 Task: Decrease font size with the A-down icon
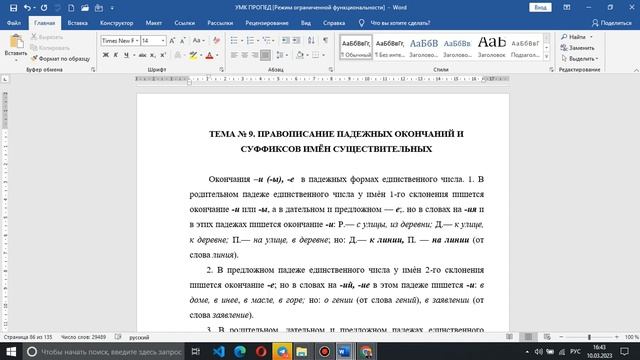tap(182, 40)
